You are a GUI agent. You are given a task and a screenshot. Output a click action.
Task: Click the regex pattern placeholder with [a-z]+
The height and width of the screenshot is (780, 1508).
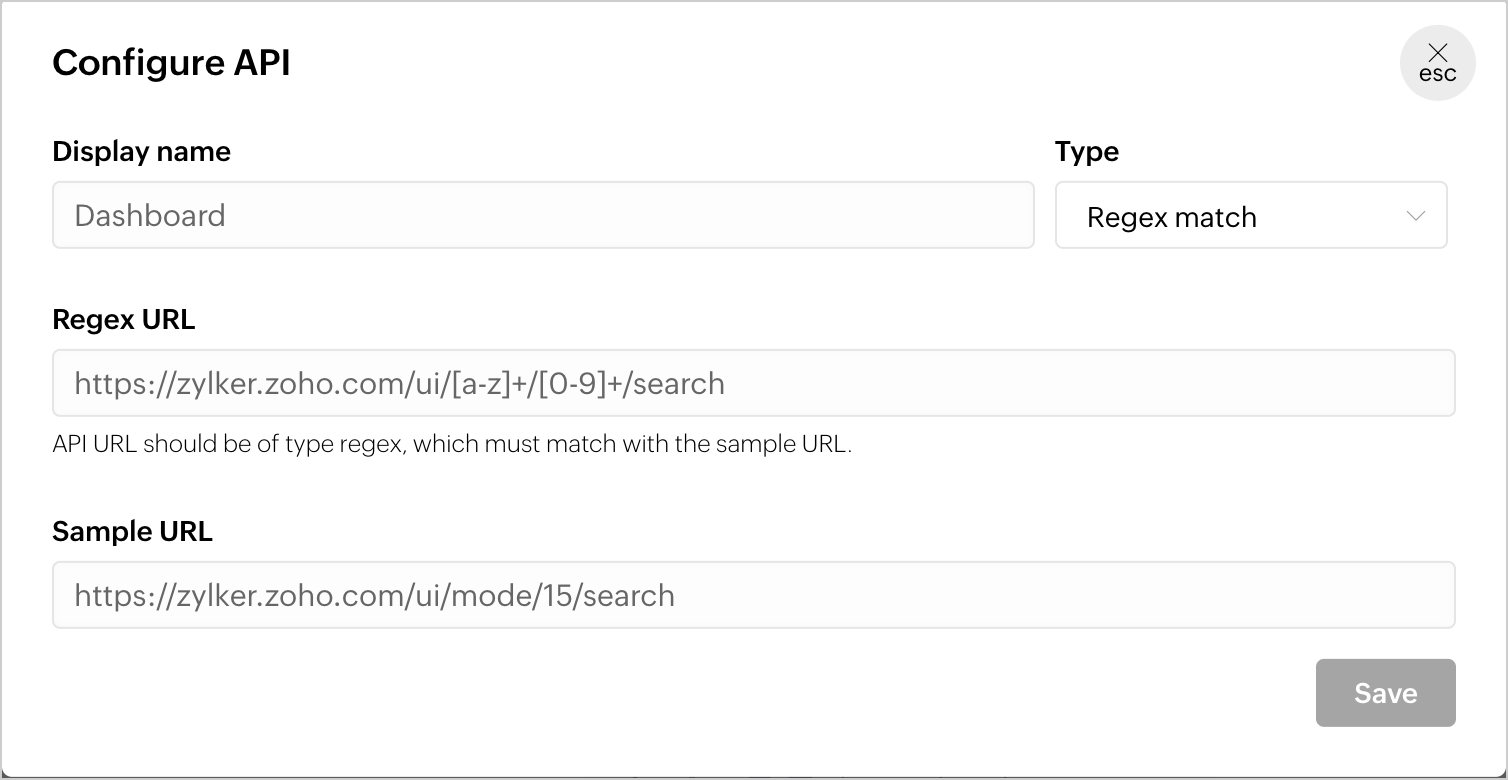399,384
